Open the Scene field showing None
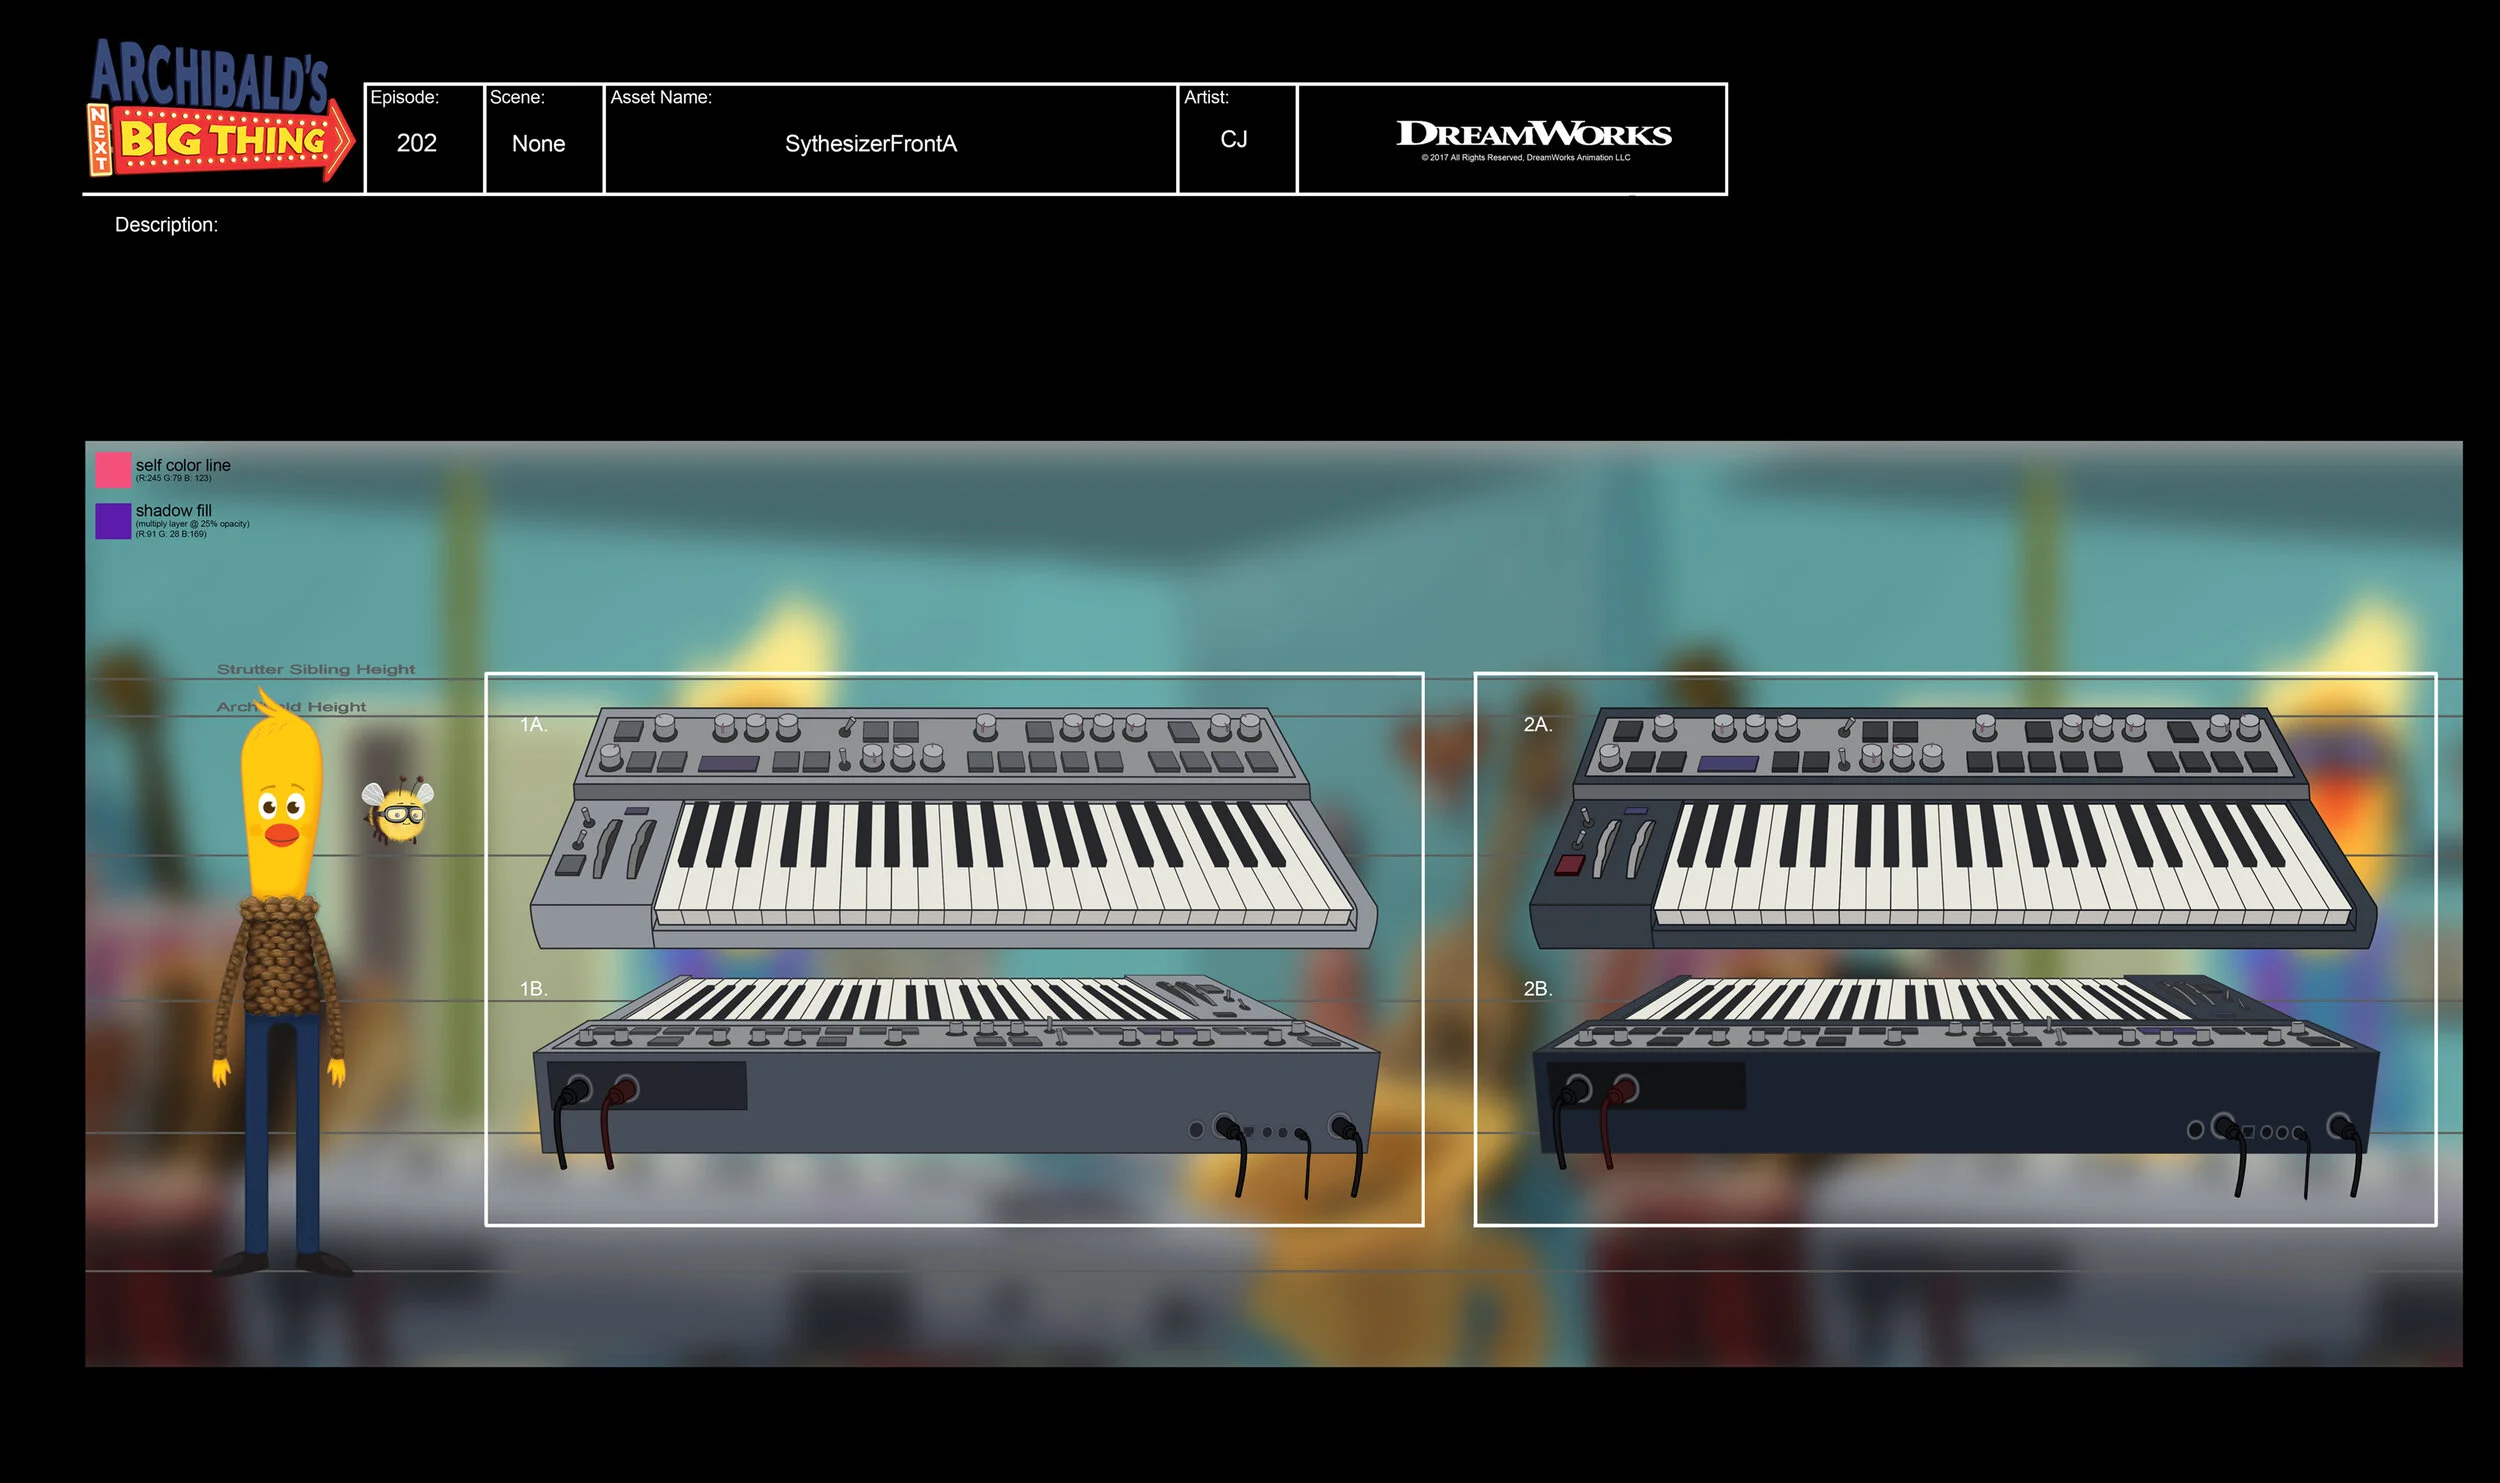This screenshot has width=2500, height=1483. (540, 143)
